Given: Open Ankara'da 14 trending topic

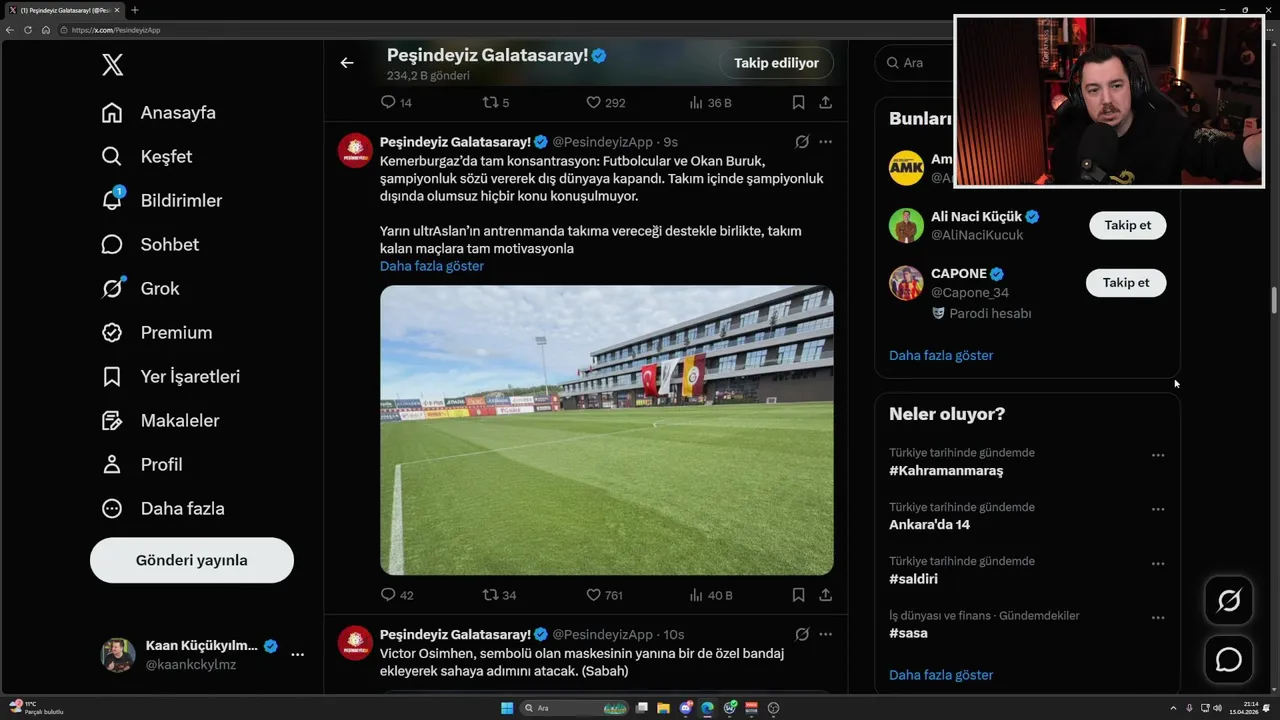Looking at the screenshot, I should click(x=929, y=525).
